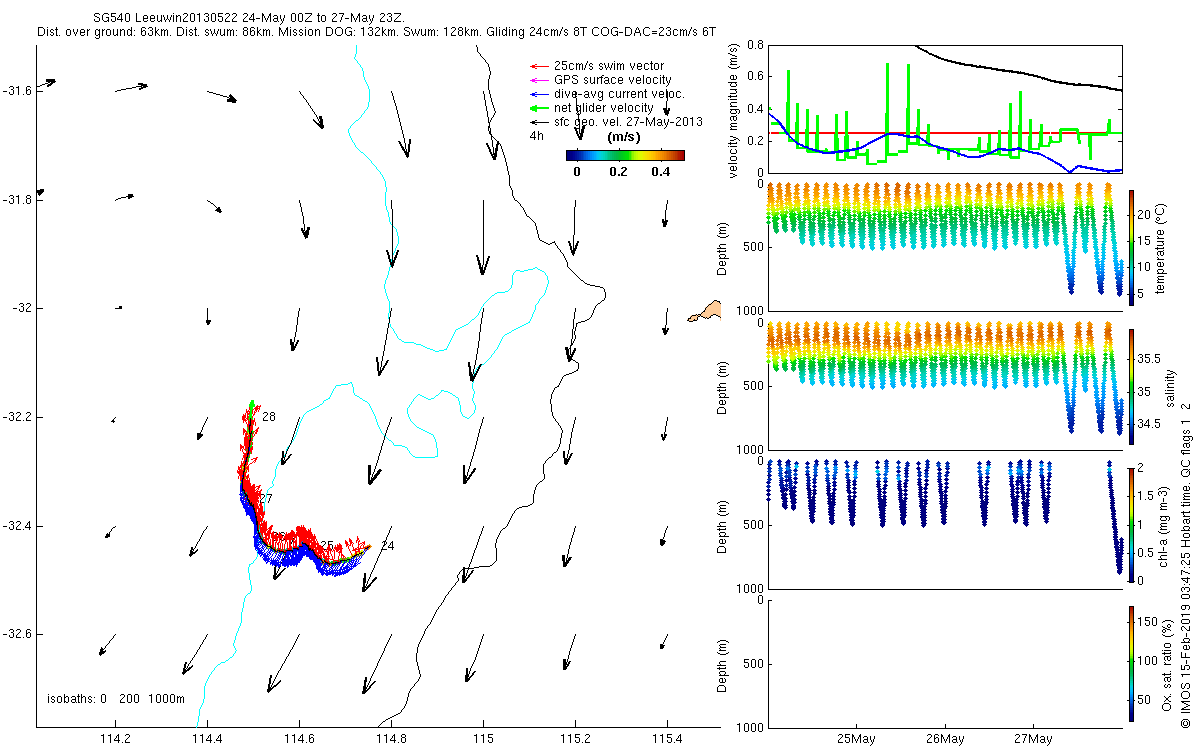This screenshot has width=1200, height=750.
Task: Select the 'dive-avg current veloc.' legend entry
Action: 618,94
